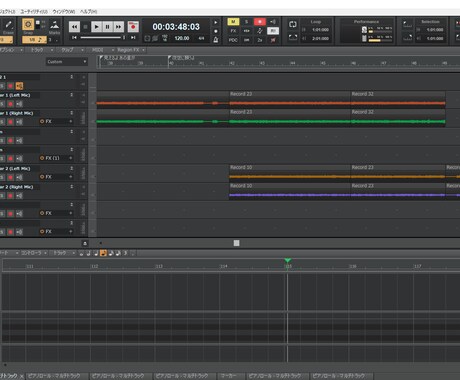Click the red X reset button
The height and width of the screenshot is (380, 460).
tap(273, 40)
